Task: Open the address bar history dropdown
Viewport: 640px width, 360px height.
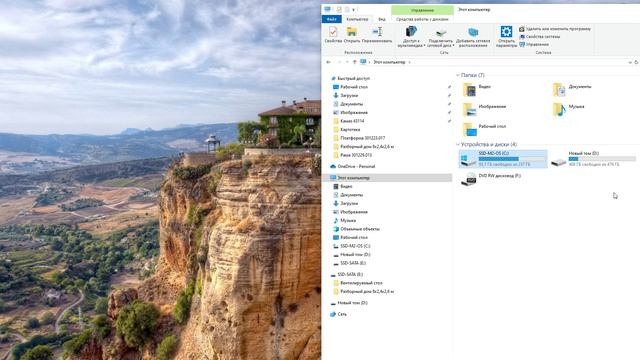Action: click(x=630, y=62)
